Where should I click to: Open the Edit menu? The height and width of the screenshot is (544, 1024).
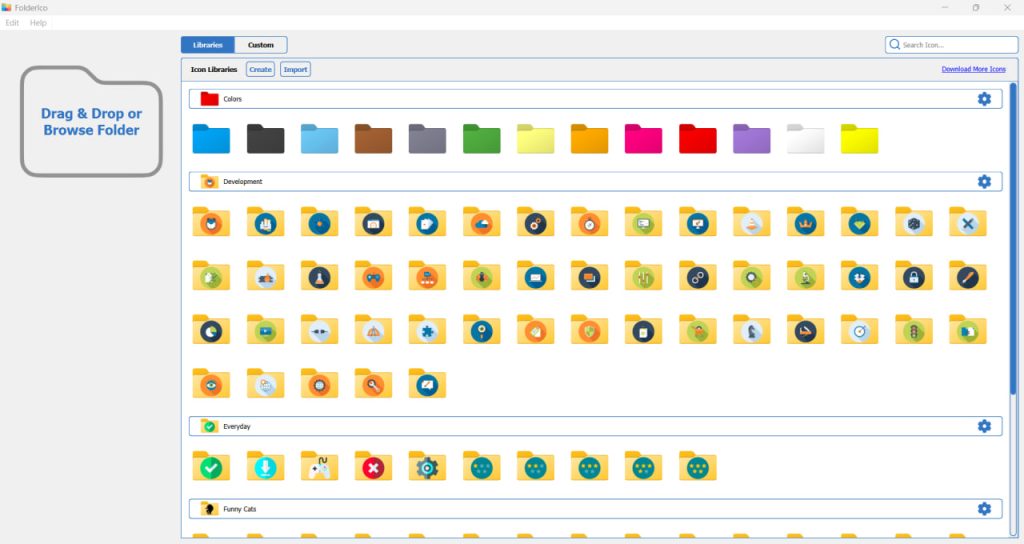pos(13,22)
